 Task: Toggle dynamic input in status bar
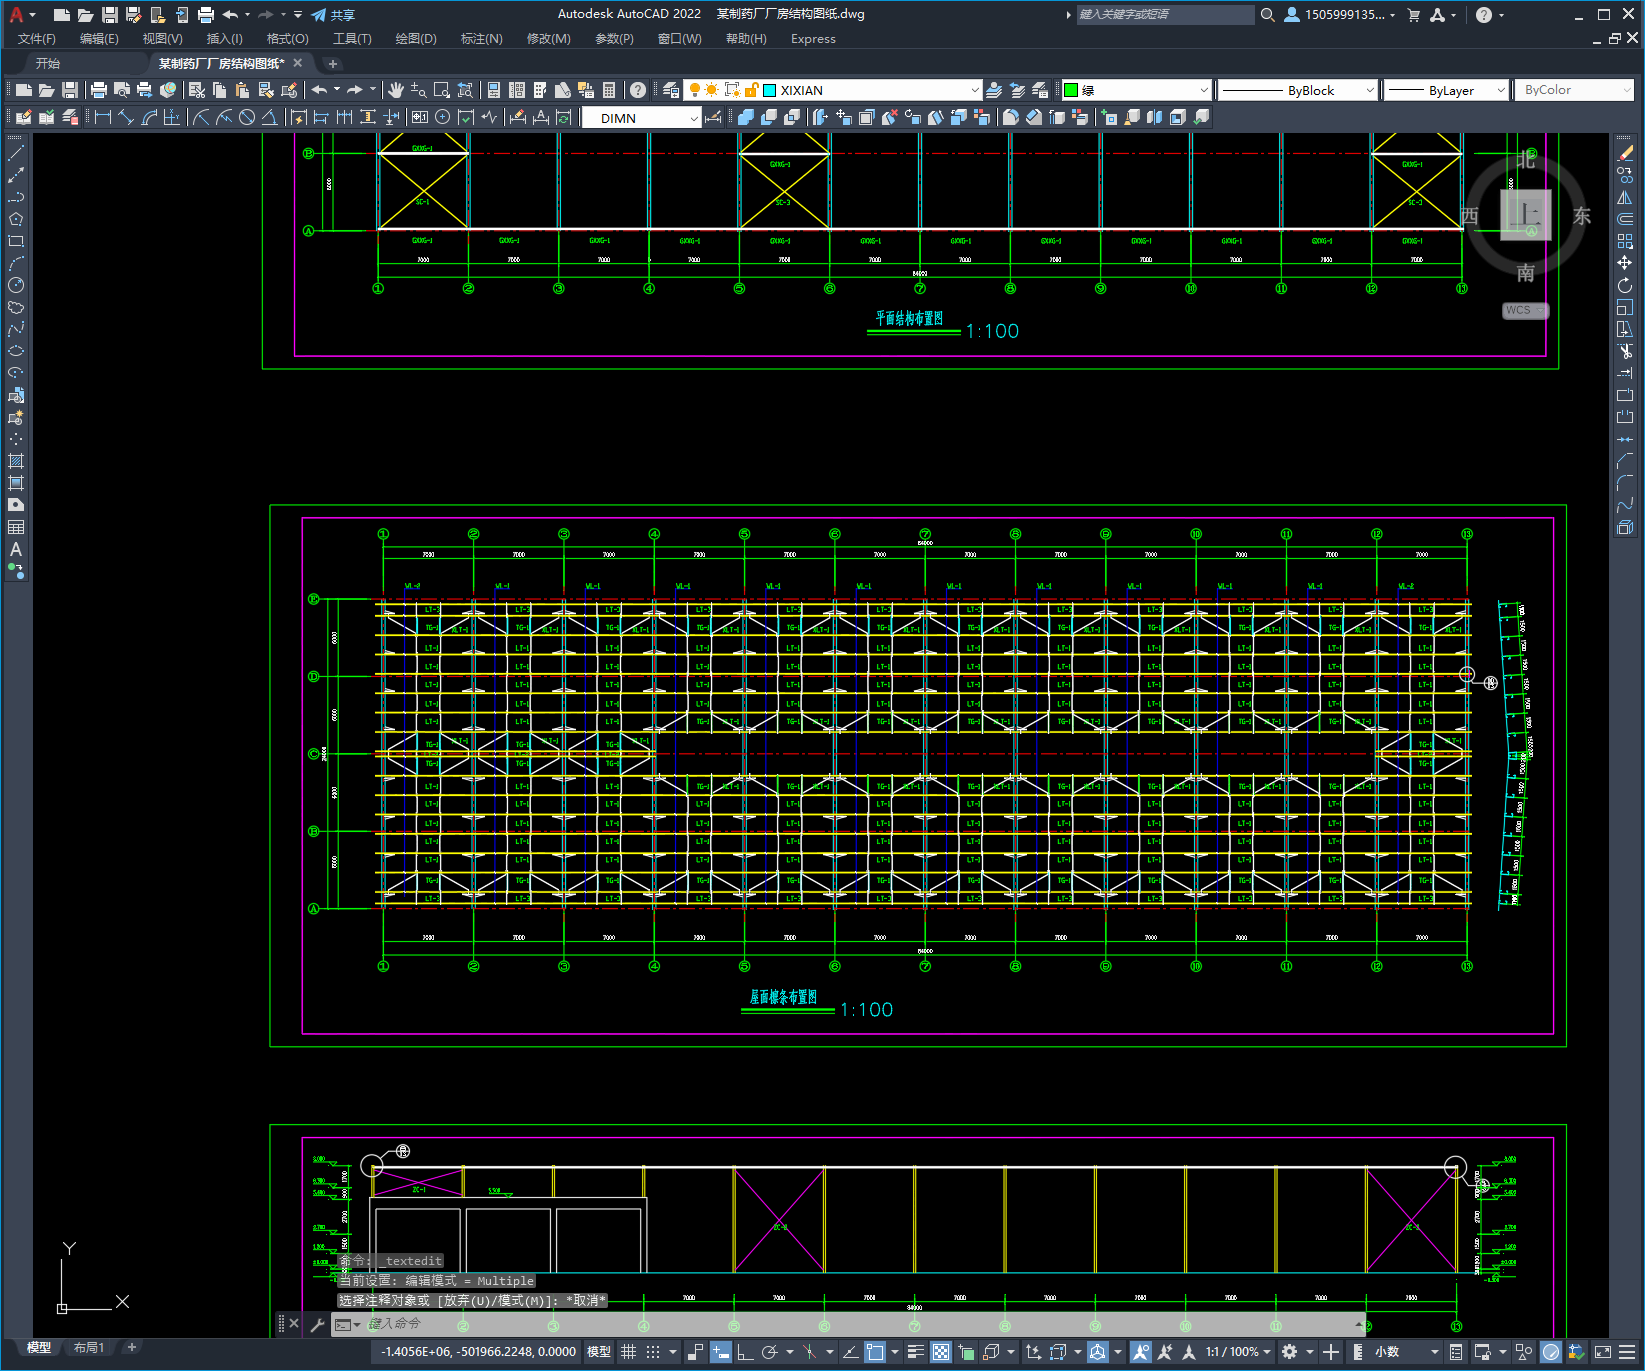coord(720,1352)
